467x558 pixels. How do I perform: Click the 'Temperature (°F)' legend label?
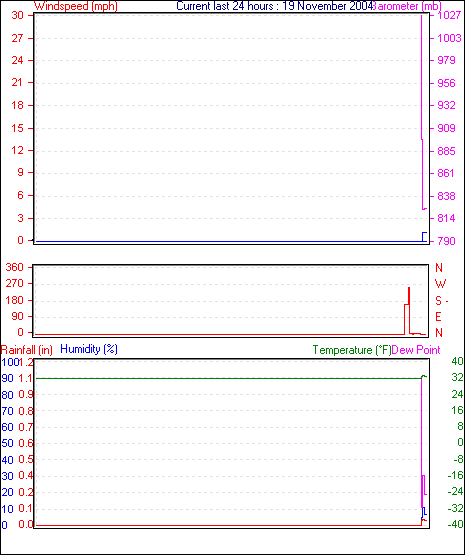(352, 350)
